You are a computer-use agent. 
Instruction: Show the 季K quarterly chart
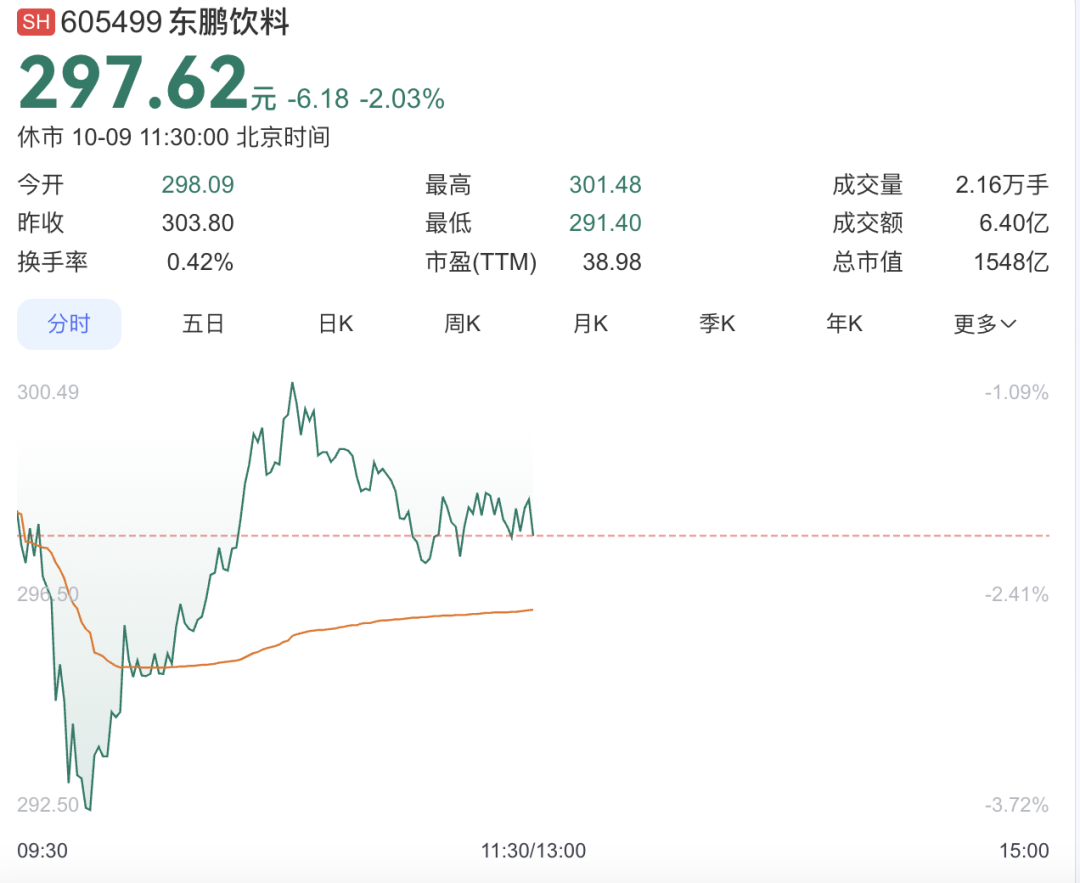[717, 324]
